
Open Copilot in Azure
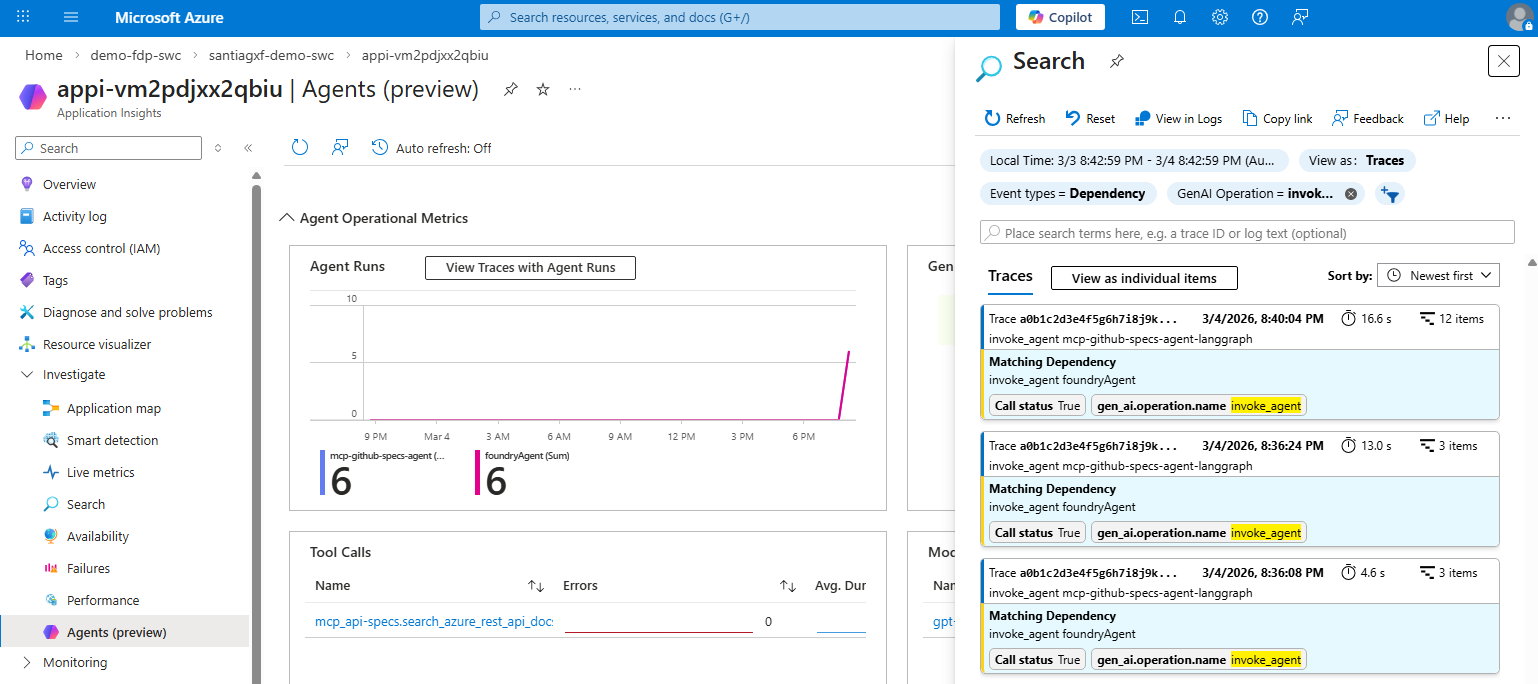pyautogui.click(x=1061, y=17)
